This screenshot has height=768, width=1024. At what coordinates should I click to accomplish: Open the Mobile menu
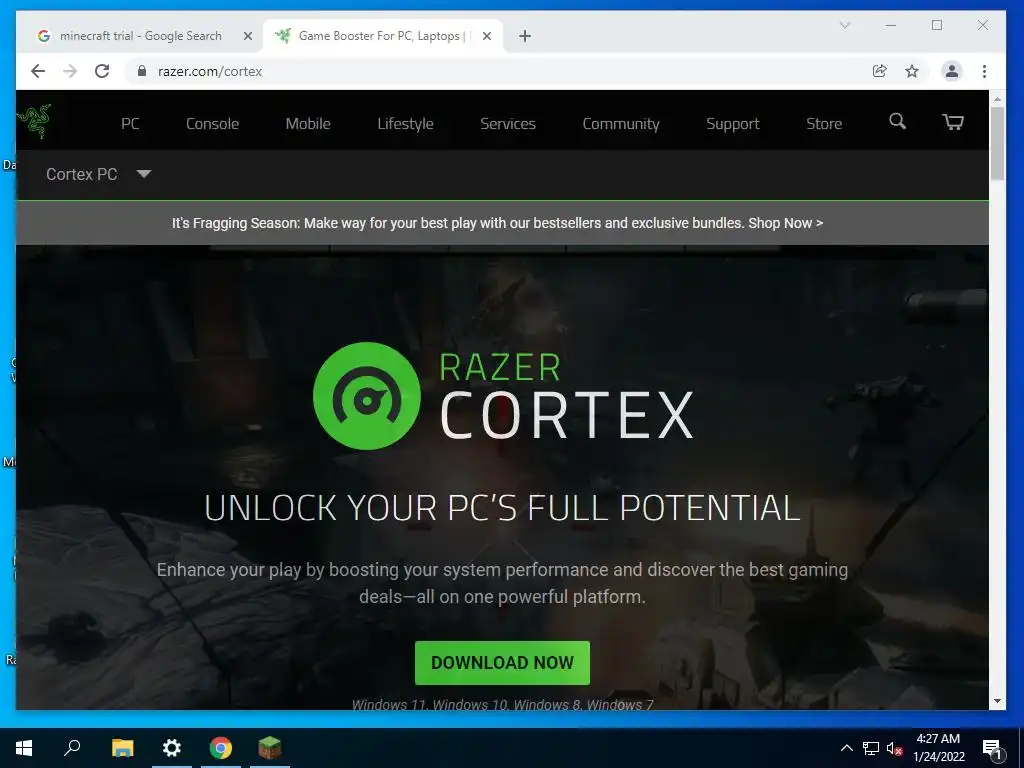(x=308, y=123)
